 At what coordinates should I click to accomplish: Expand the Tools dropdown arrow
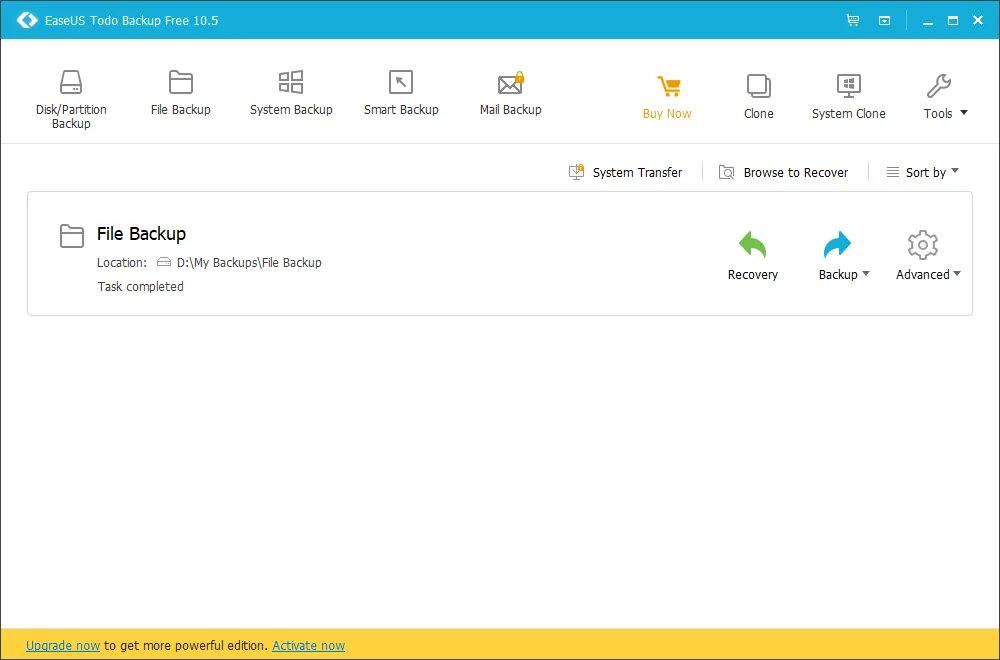[x=964, y=113]
